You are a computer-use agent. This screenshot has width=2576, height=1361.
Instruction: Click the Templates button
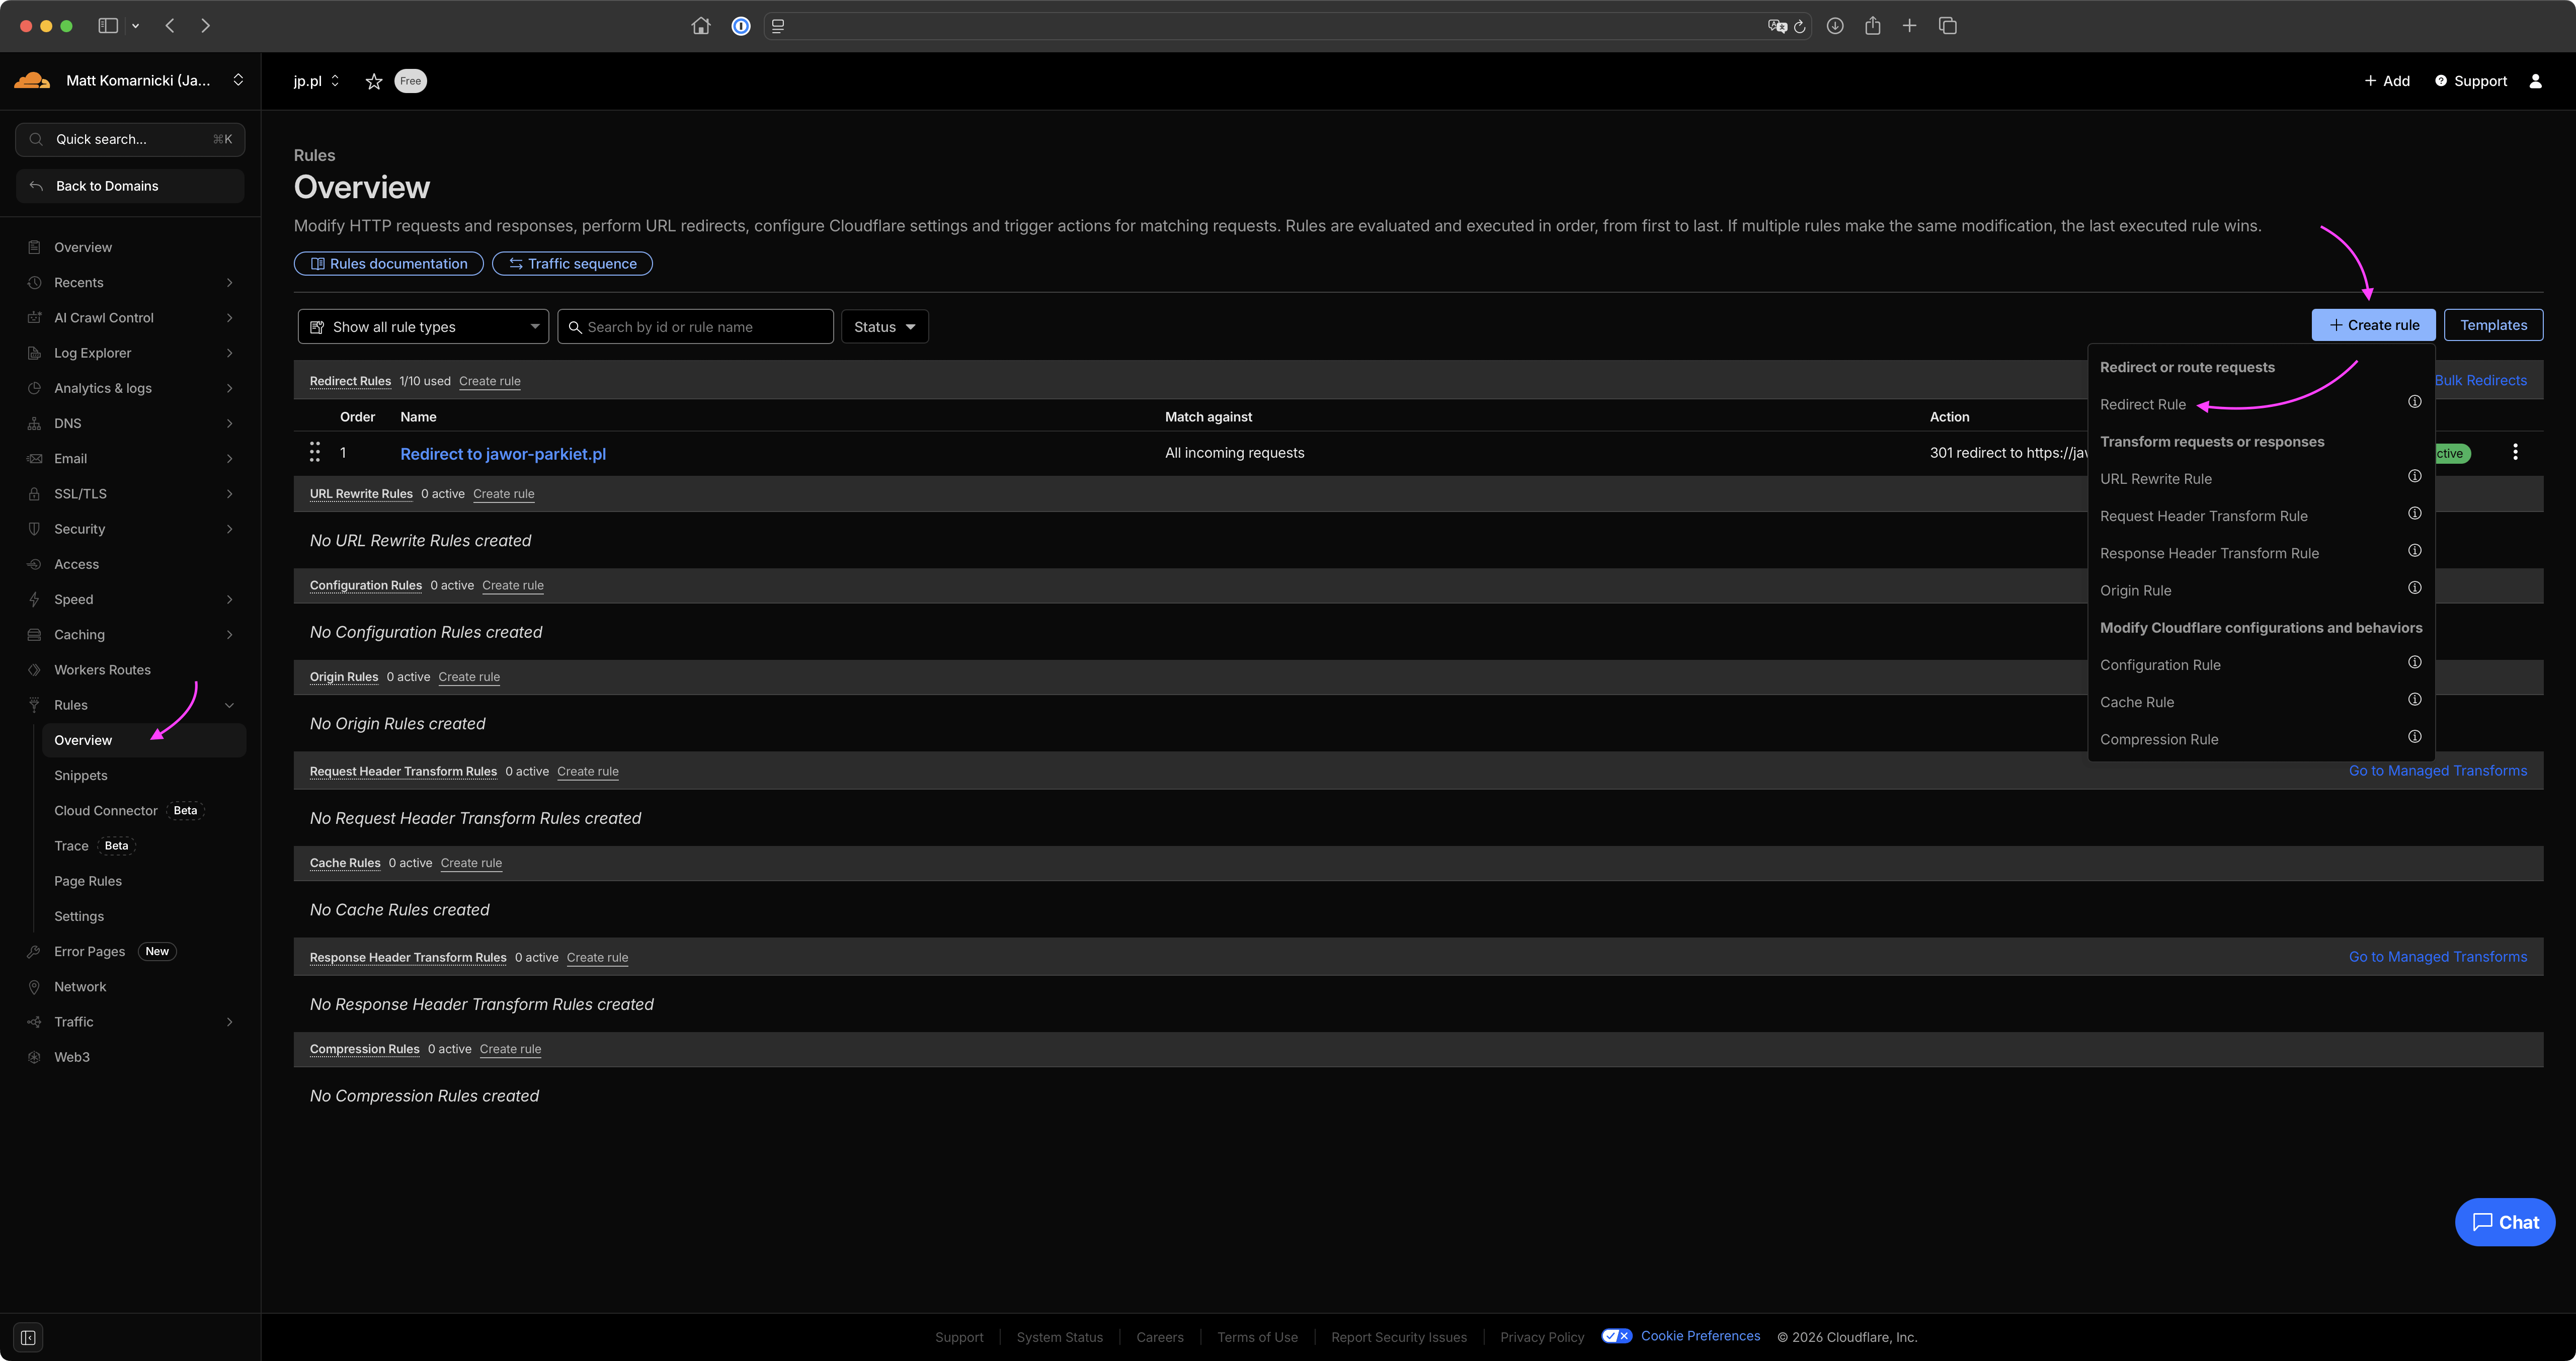(x=2493, y=325)
